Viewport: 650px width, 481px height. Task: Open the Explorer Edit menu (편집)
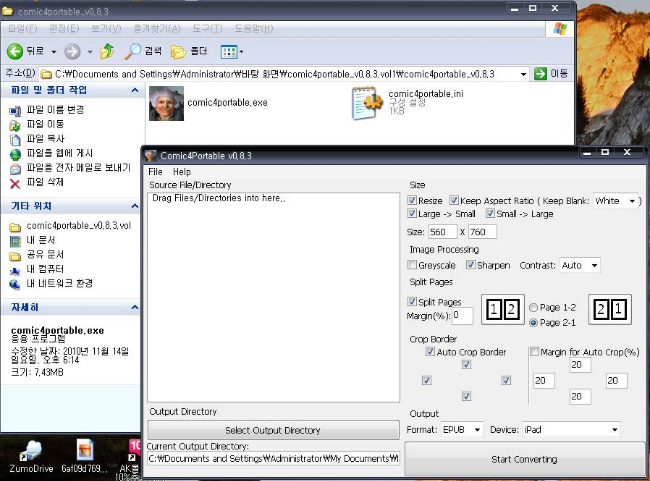tap(64, 29)
